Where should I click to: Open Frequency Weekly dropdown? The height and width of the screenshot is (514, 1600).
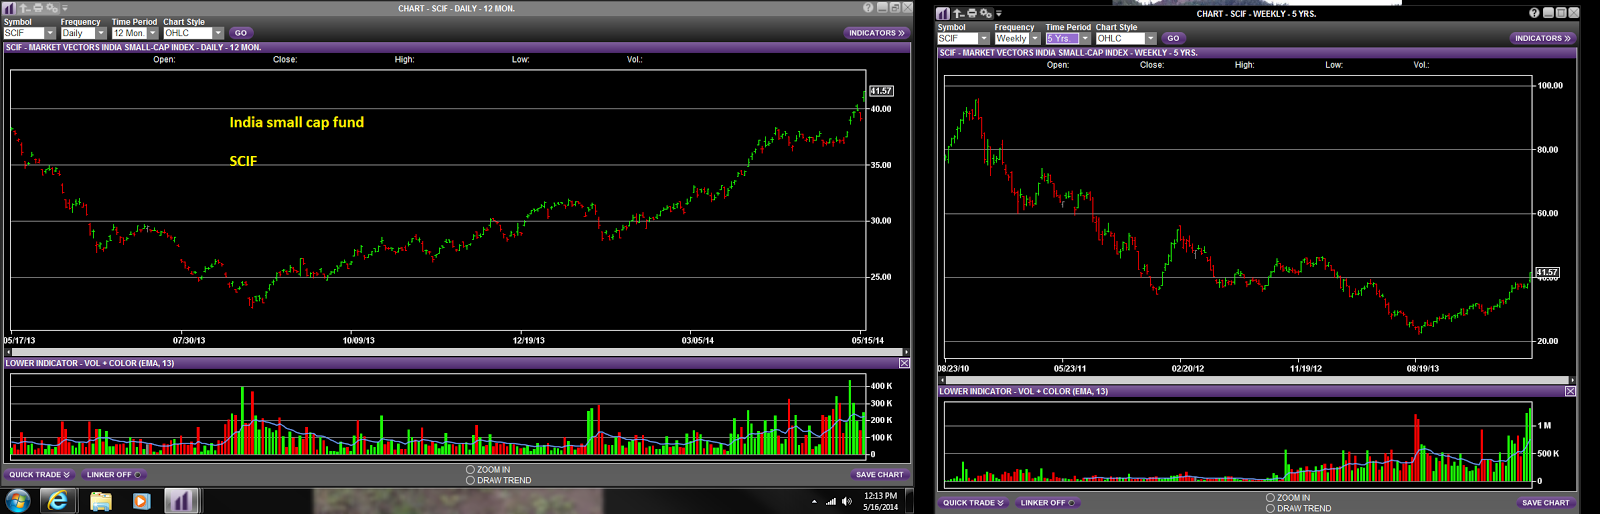point(1035,38)
